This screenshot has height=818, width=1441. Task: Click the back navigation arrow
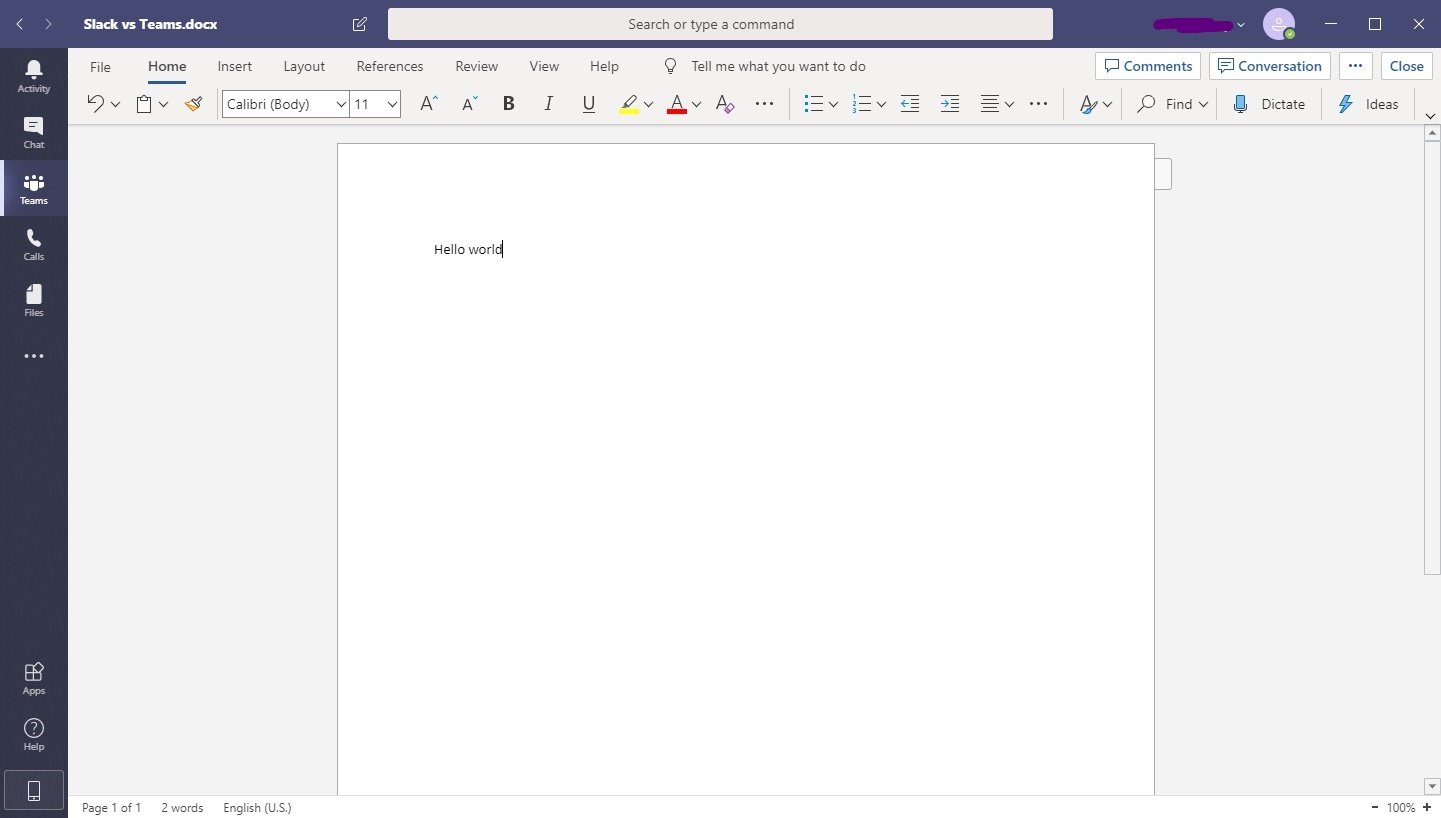19,24
